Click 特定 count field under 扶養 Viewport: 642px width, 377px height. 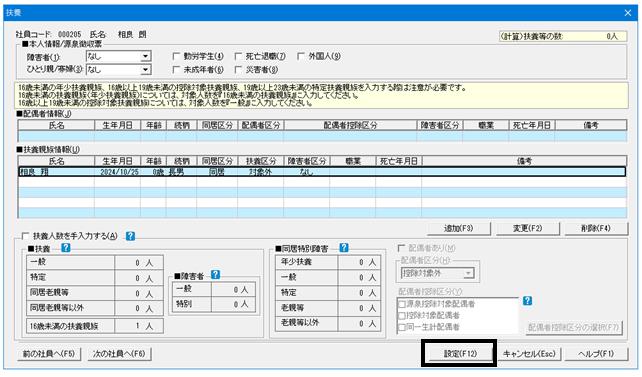tap(139, 278)
